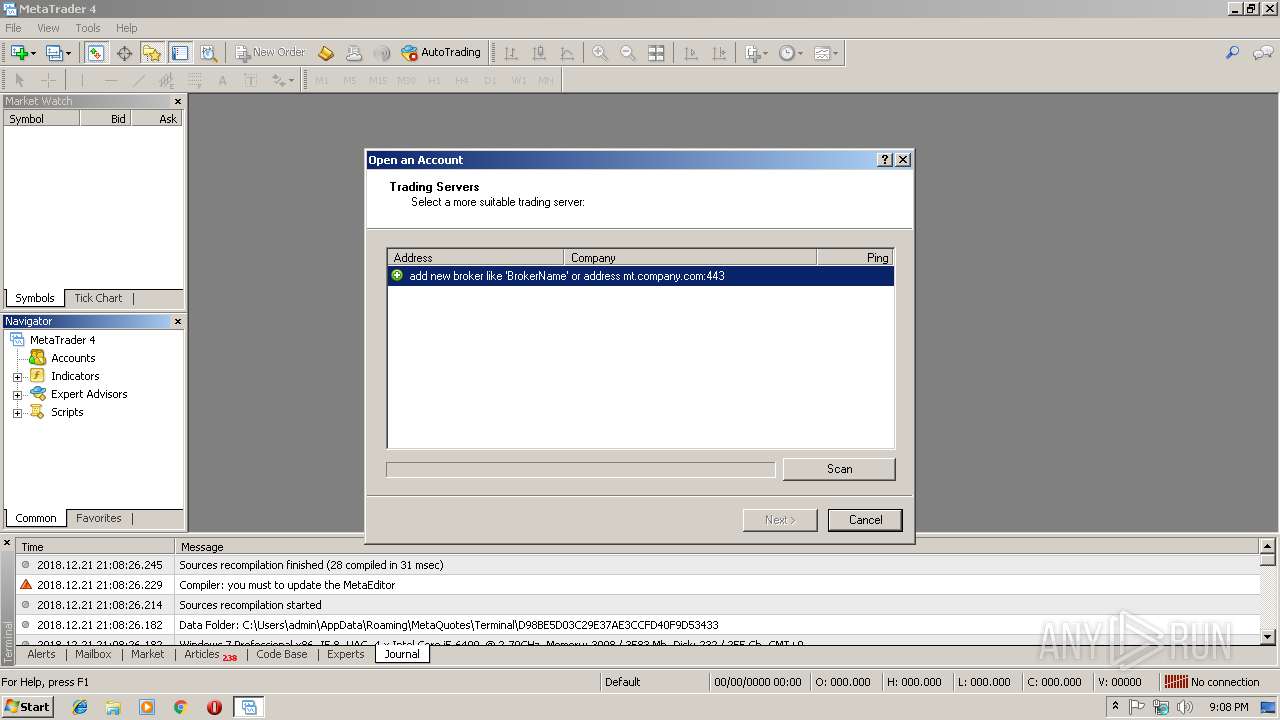Close the Navigator panel
1280x720 pixels.
pos(178,321)
